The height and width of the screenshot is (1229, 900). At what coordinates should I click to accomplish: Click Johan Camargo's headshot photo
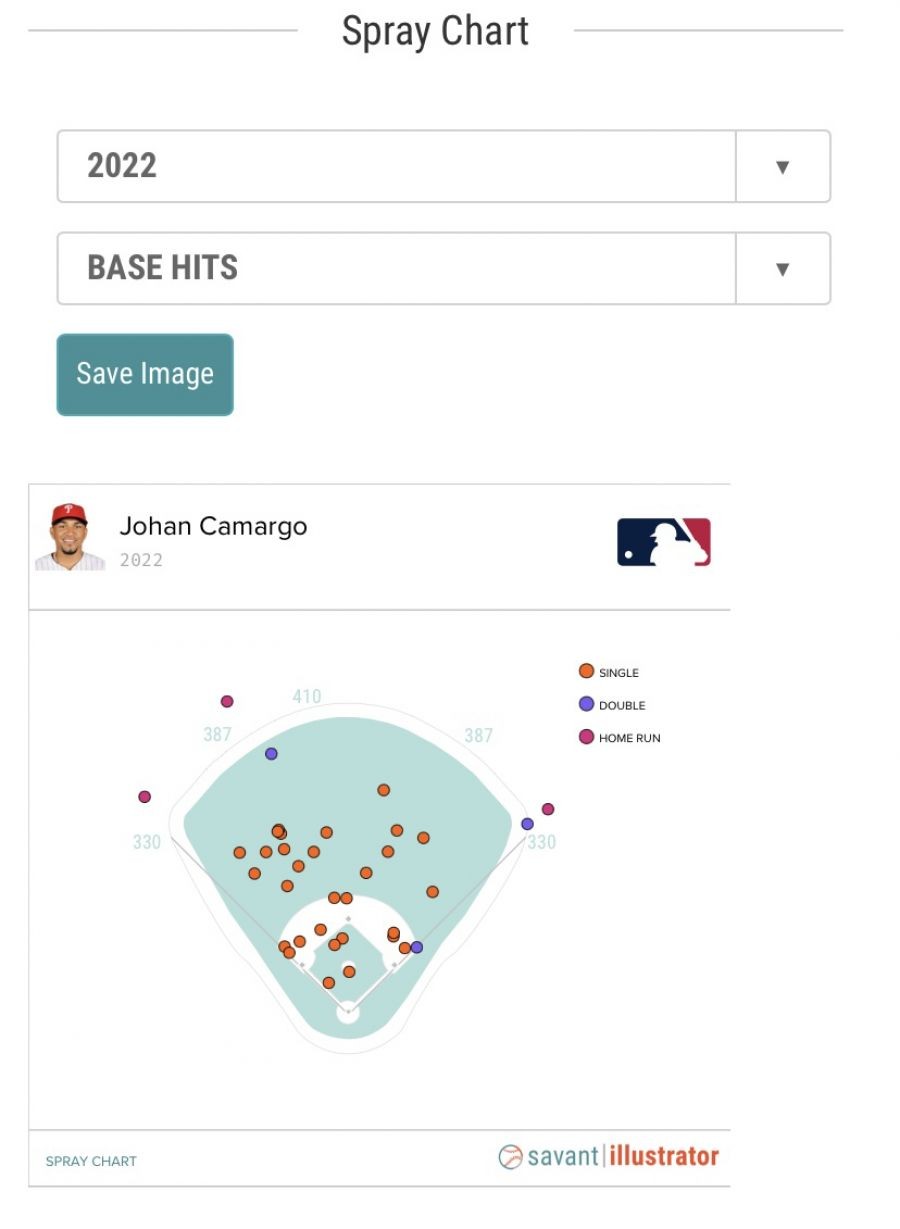tap(70, 537)
